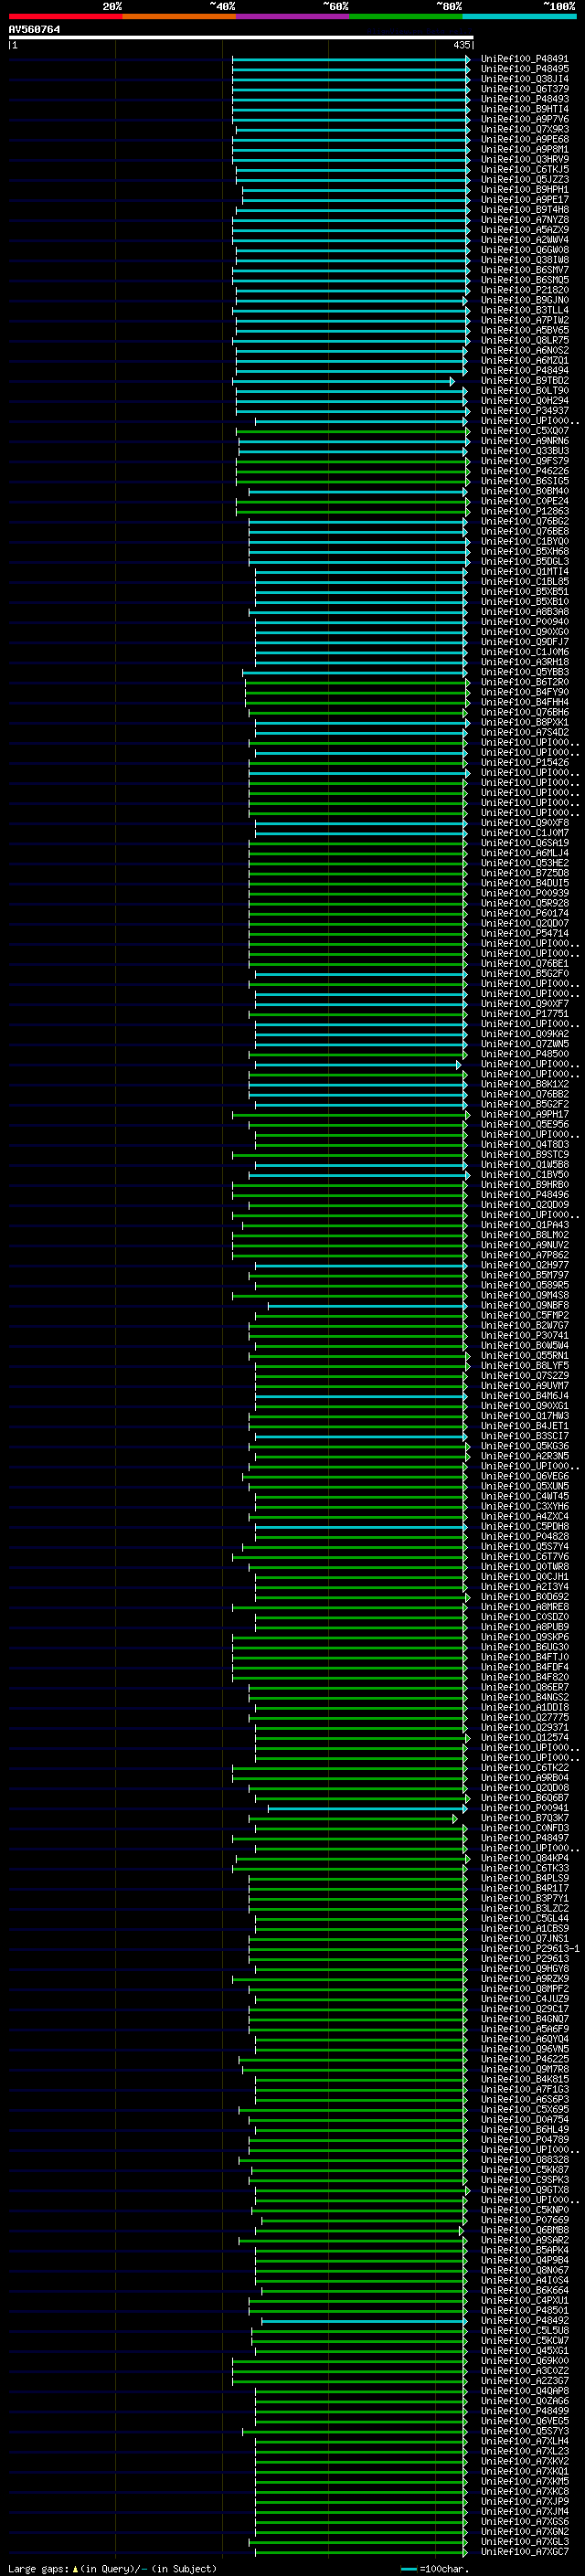Select hit label UniRef100_Q1PA43
Image resolution: width=585 pixels, height=2576 pixels.
pyautogui.click(x=524, y=1225)
